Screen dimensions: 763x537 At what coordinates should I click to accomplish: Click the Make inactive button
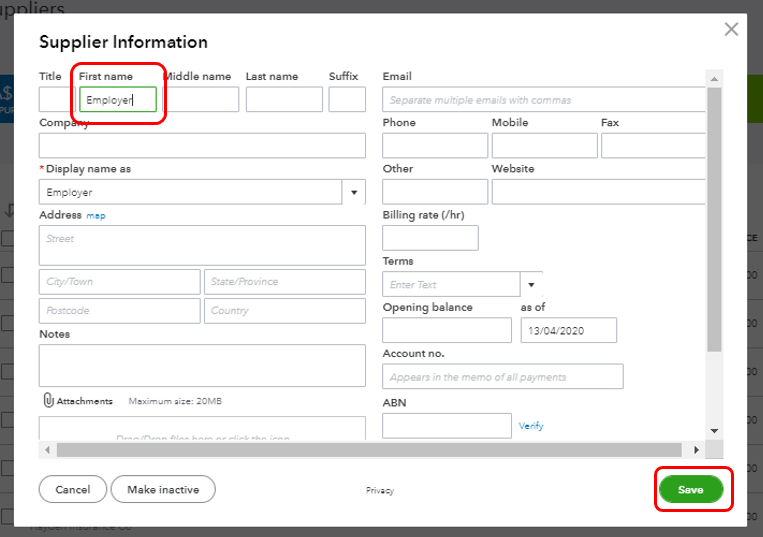163,489
